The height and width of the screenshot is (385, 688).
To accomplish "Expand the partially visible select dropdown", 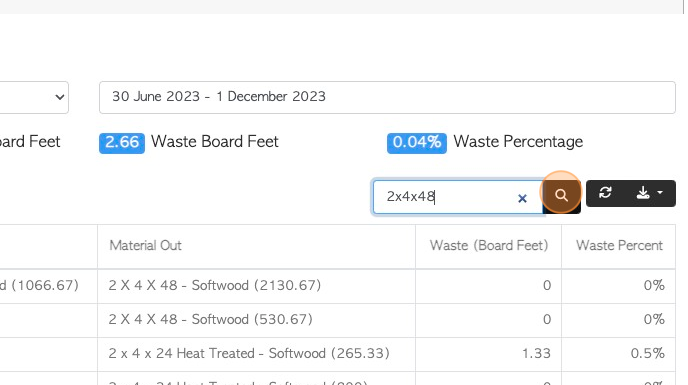I will (x=34, y=97).
